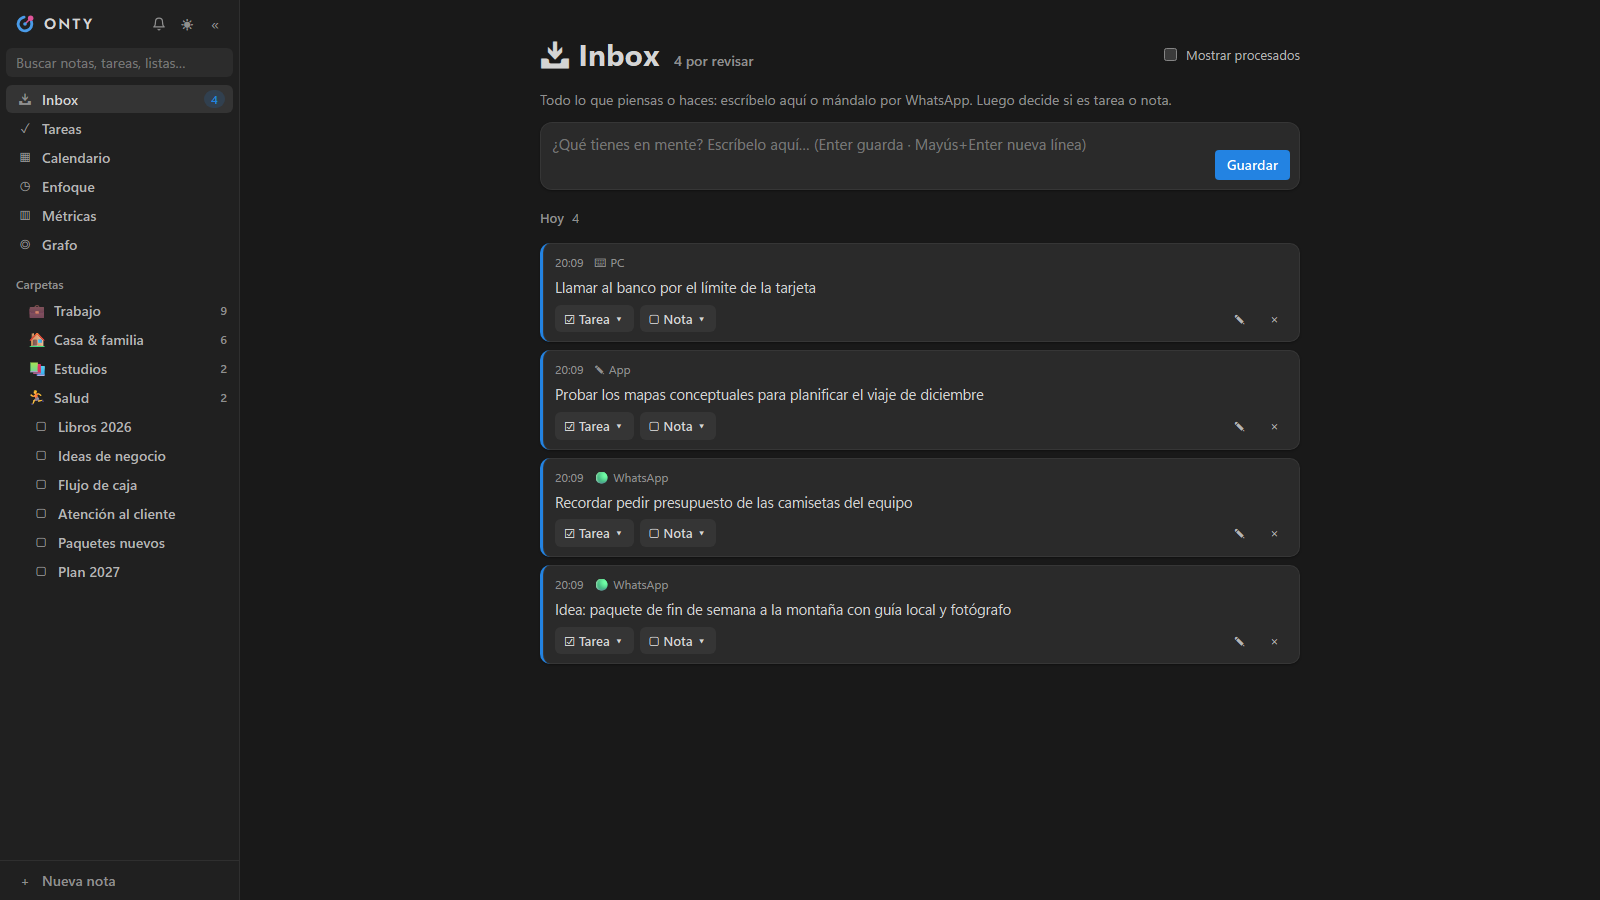Click the Salud runner icon
This screenshot has width=1600, height=900.
(37, 398)
